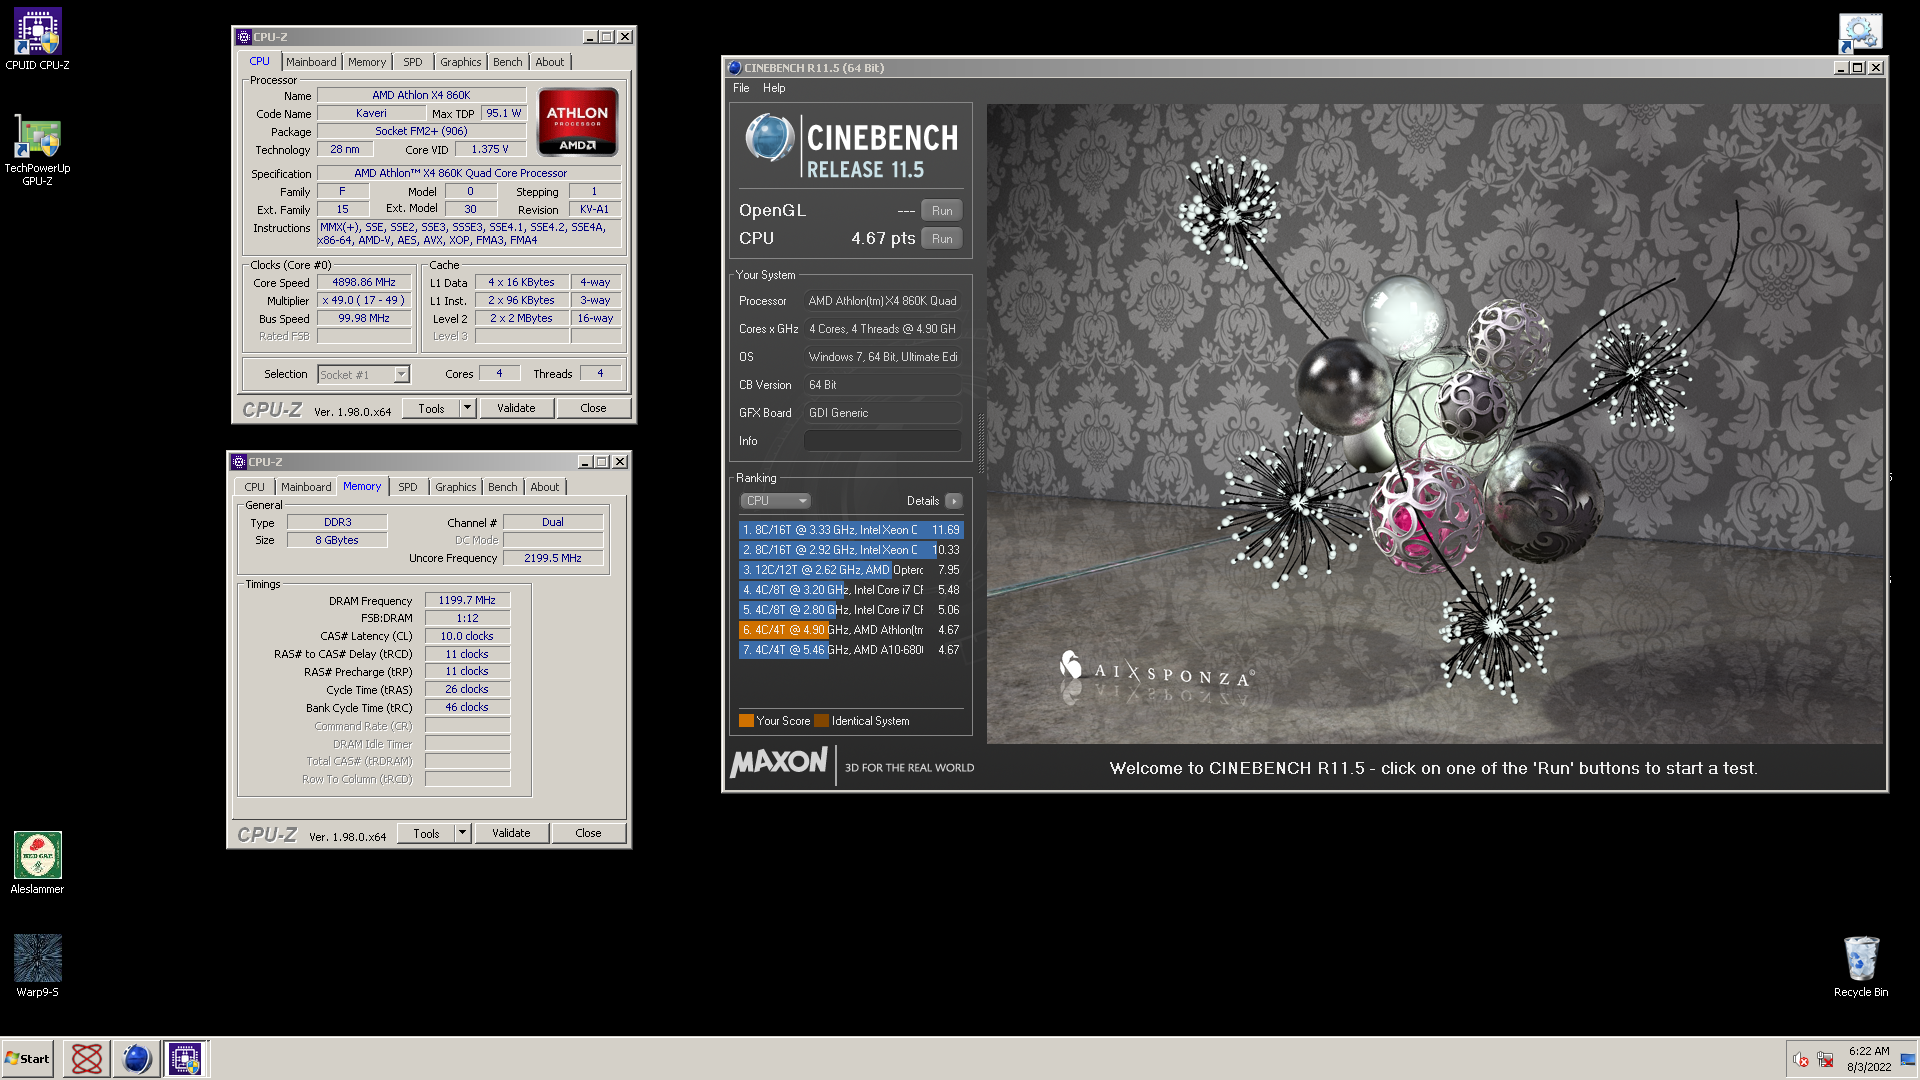The height and width of the screenshot is (1080, 1920).
Task: Click Tools button in top CPU-Z window
Action: (x=431, y=408)
